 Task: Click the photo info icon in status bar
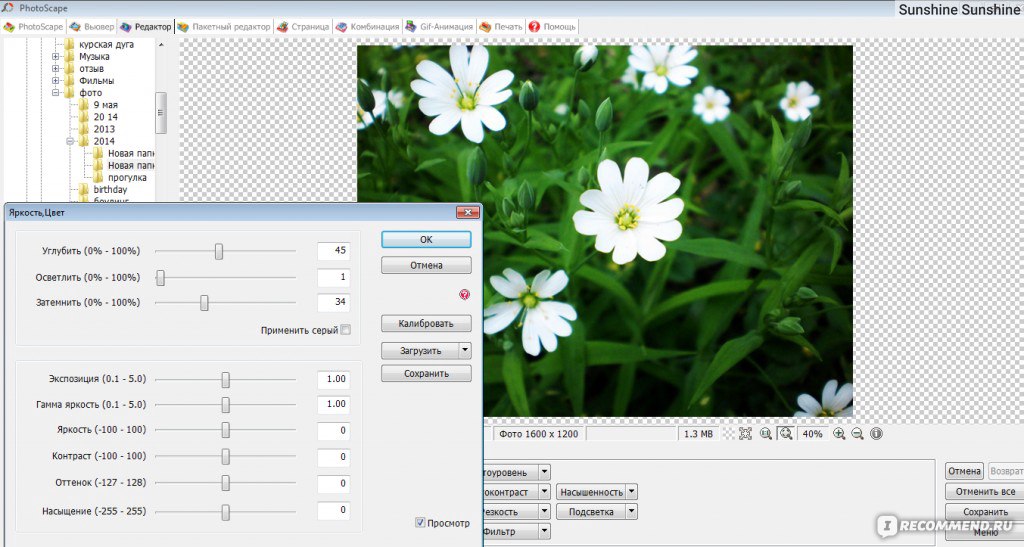click(x=876, y=434)
